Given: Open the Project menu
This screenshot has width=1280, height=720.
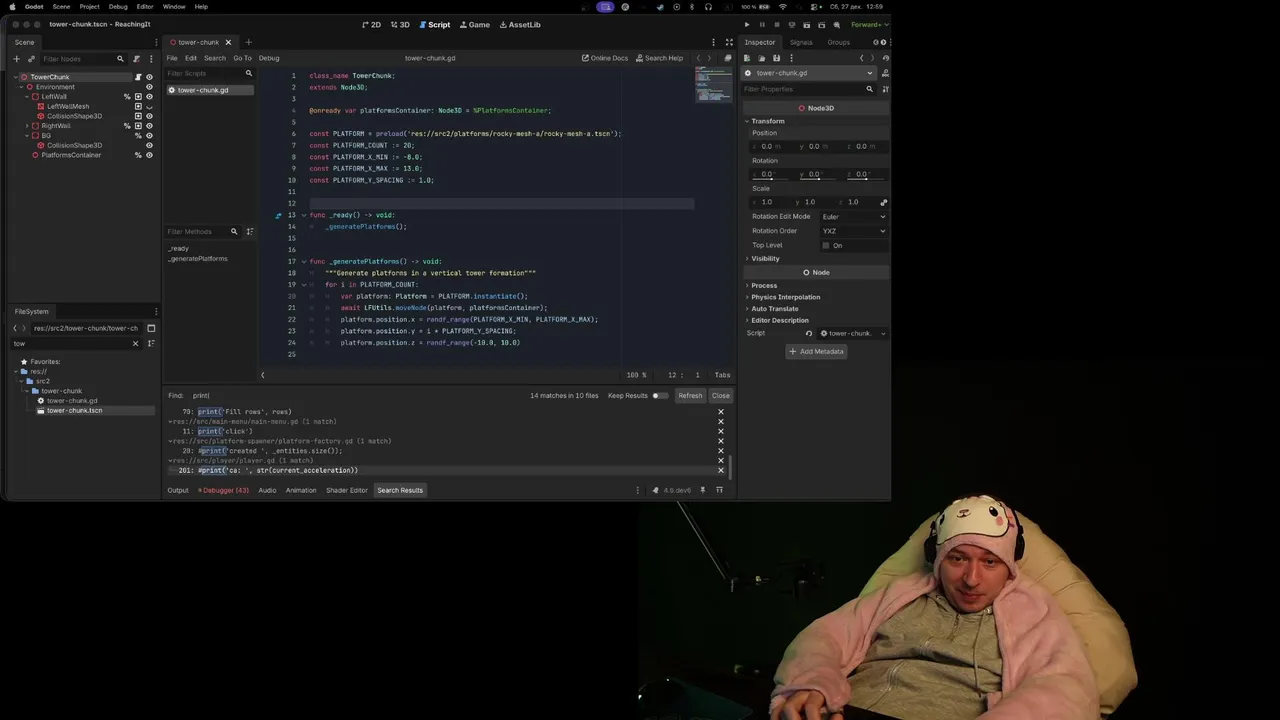Looking at the screenshot, I should pos(89,7).
